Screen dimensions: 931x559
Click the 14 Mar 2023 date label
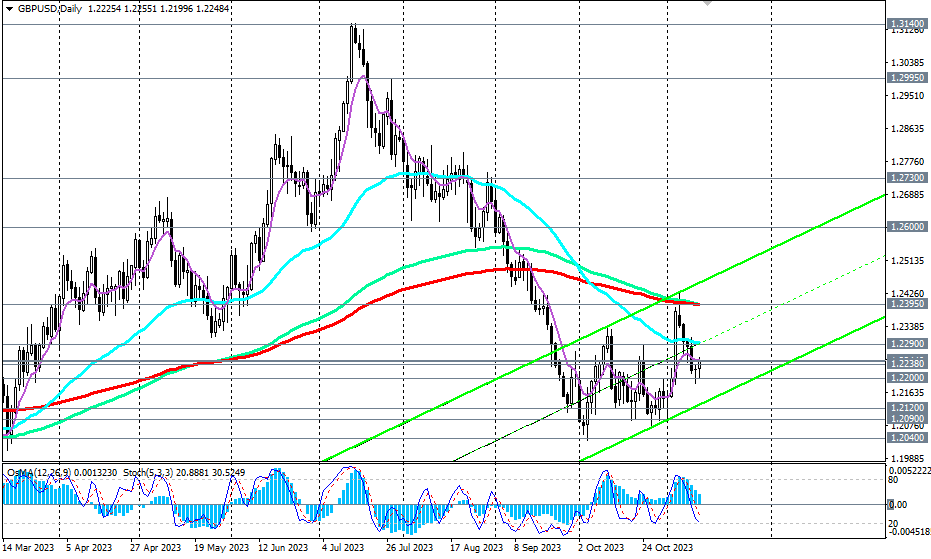28,547
